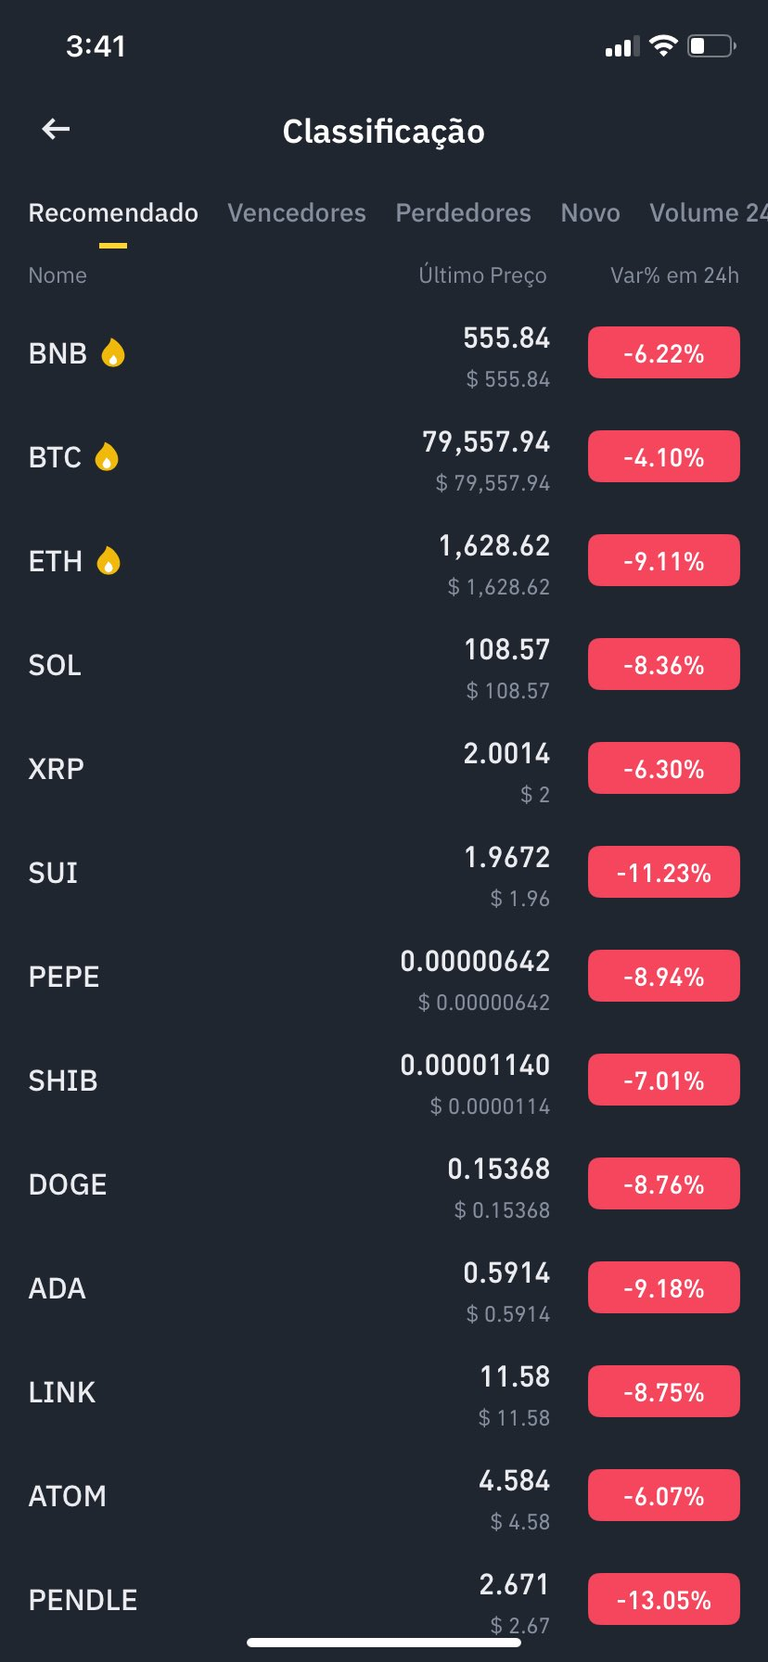Viewport: 768px width, 1662px height.
Task: Sort by Último Preço column header
Action: click(x=483, y=275)
